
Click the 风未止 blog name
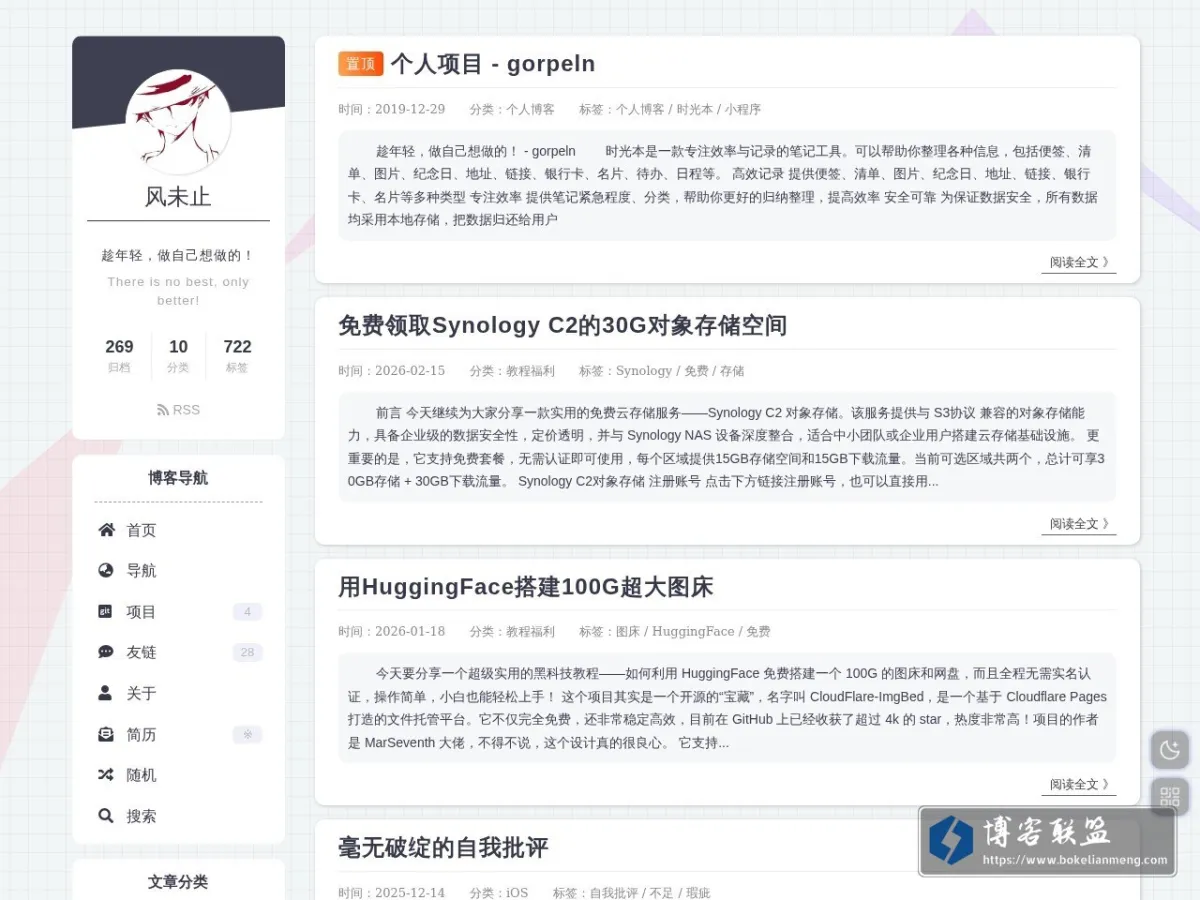[178, 197]
